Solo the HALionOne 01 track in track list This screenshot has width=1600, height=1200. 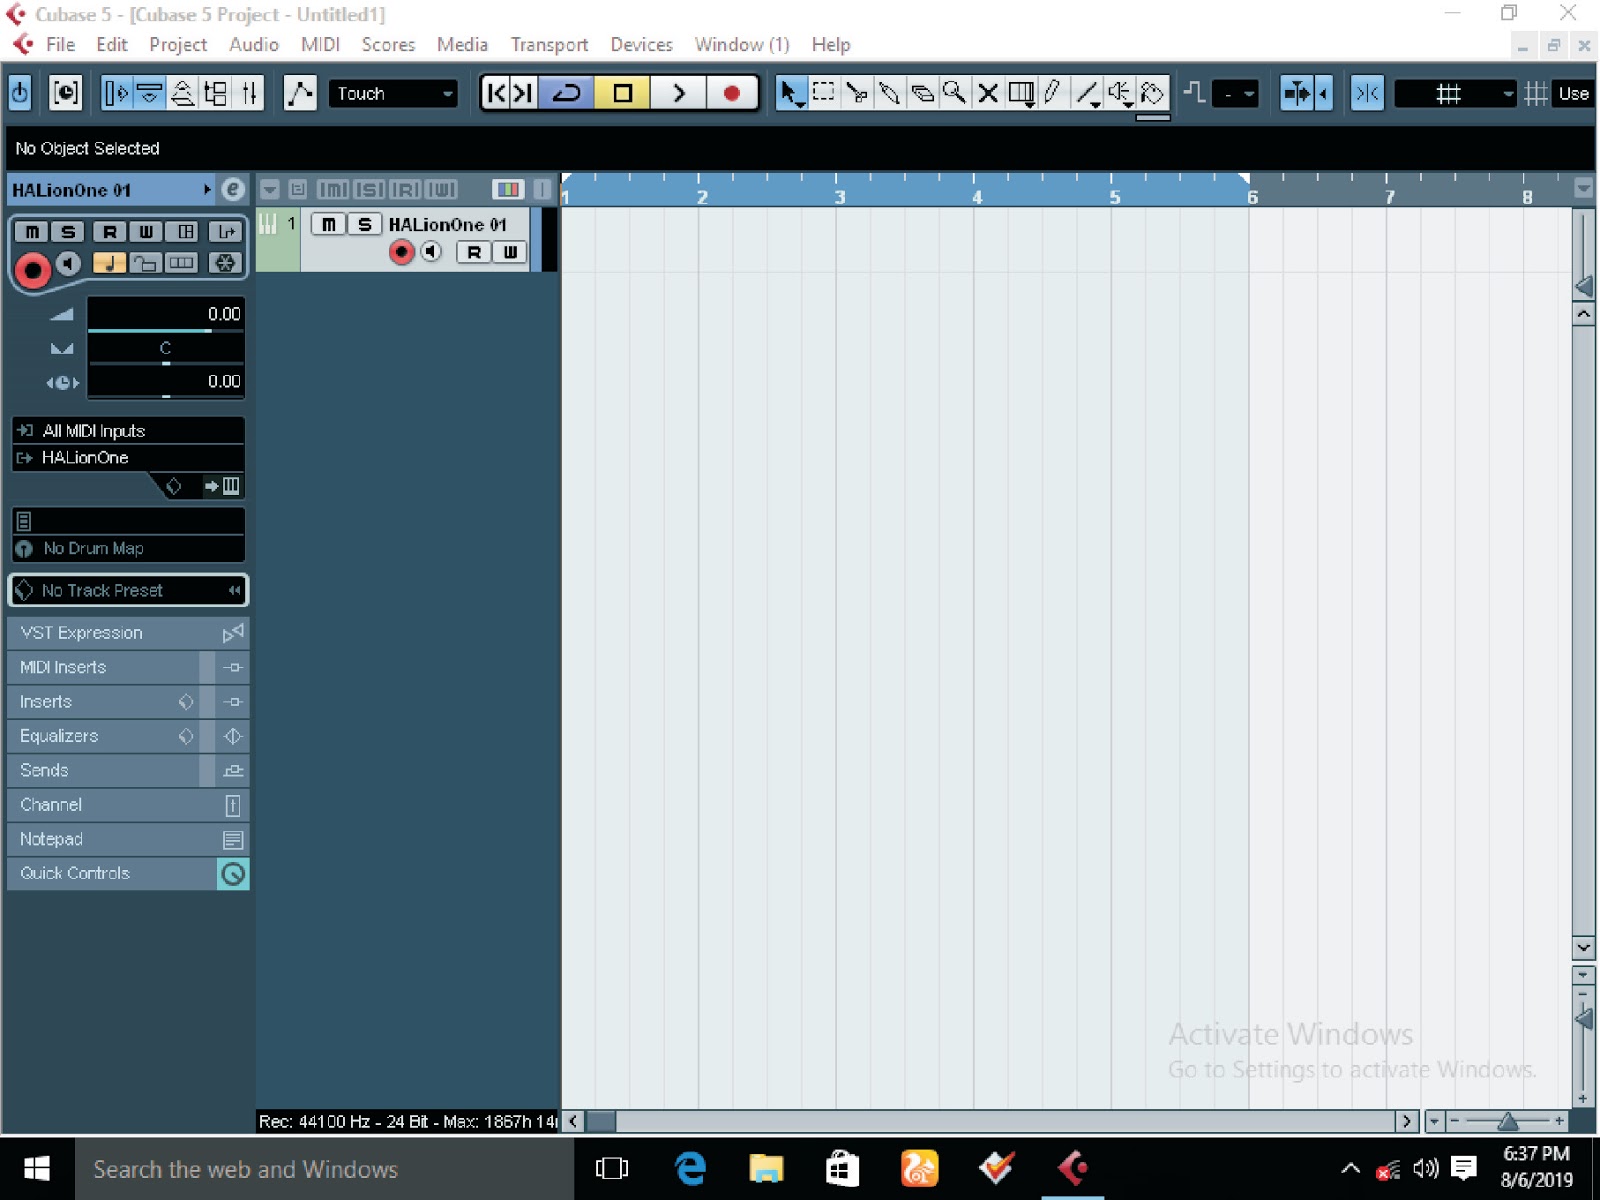point(364,224)
